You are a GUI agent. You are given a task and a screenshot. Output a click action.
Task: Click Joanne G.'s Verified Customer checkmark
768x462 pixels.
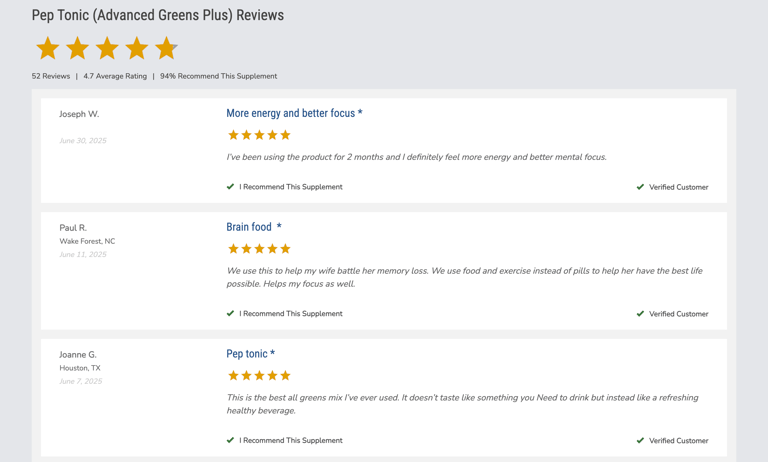click(640, 441)
